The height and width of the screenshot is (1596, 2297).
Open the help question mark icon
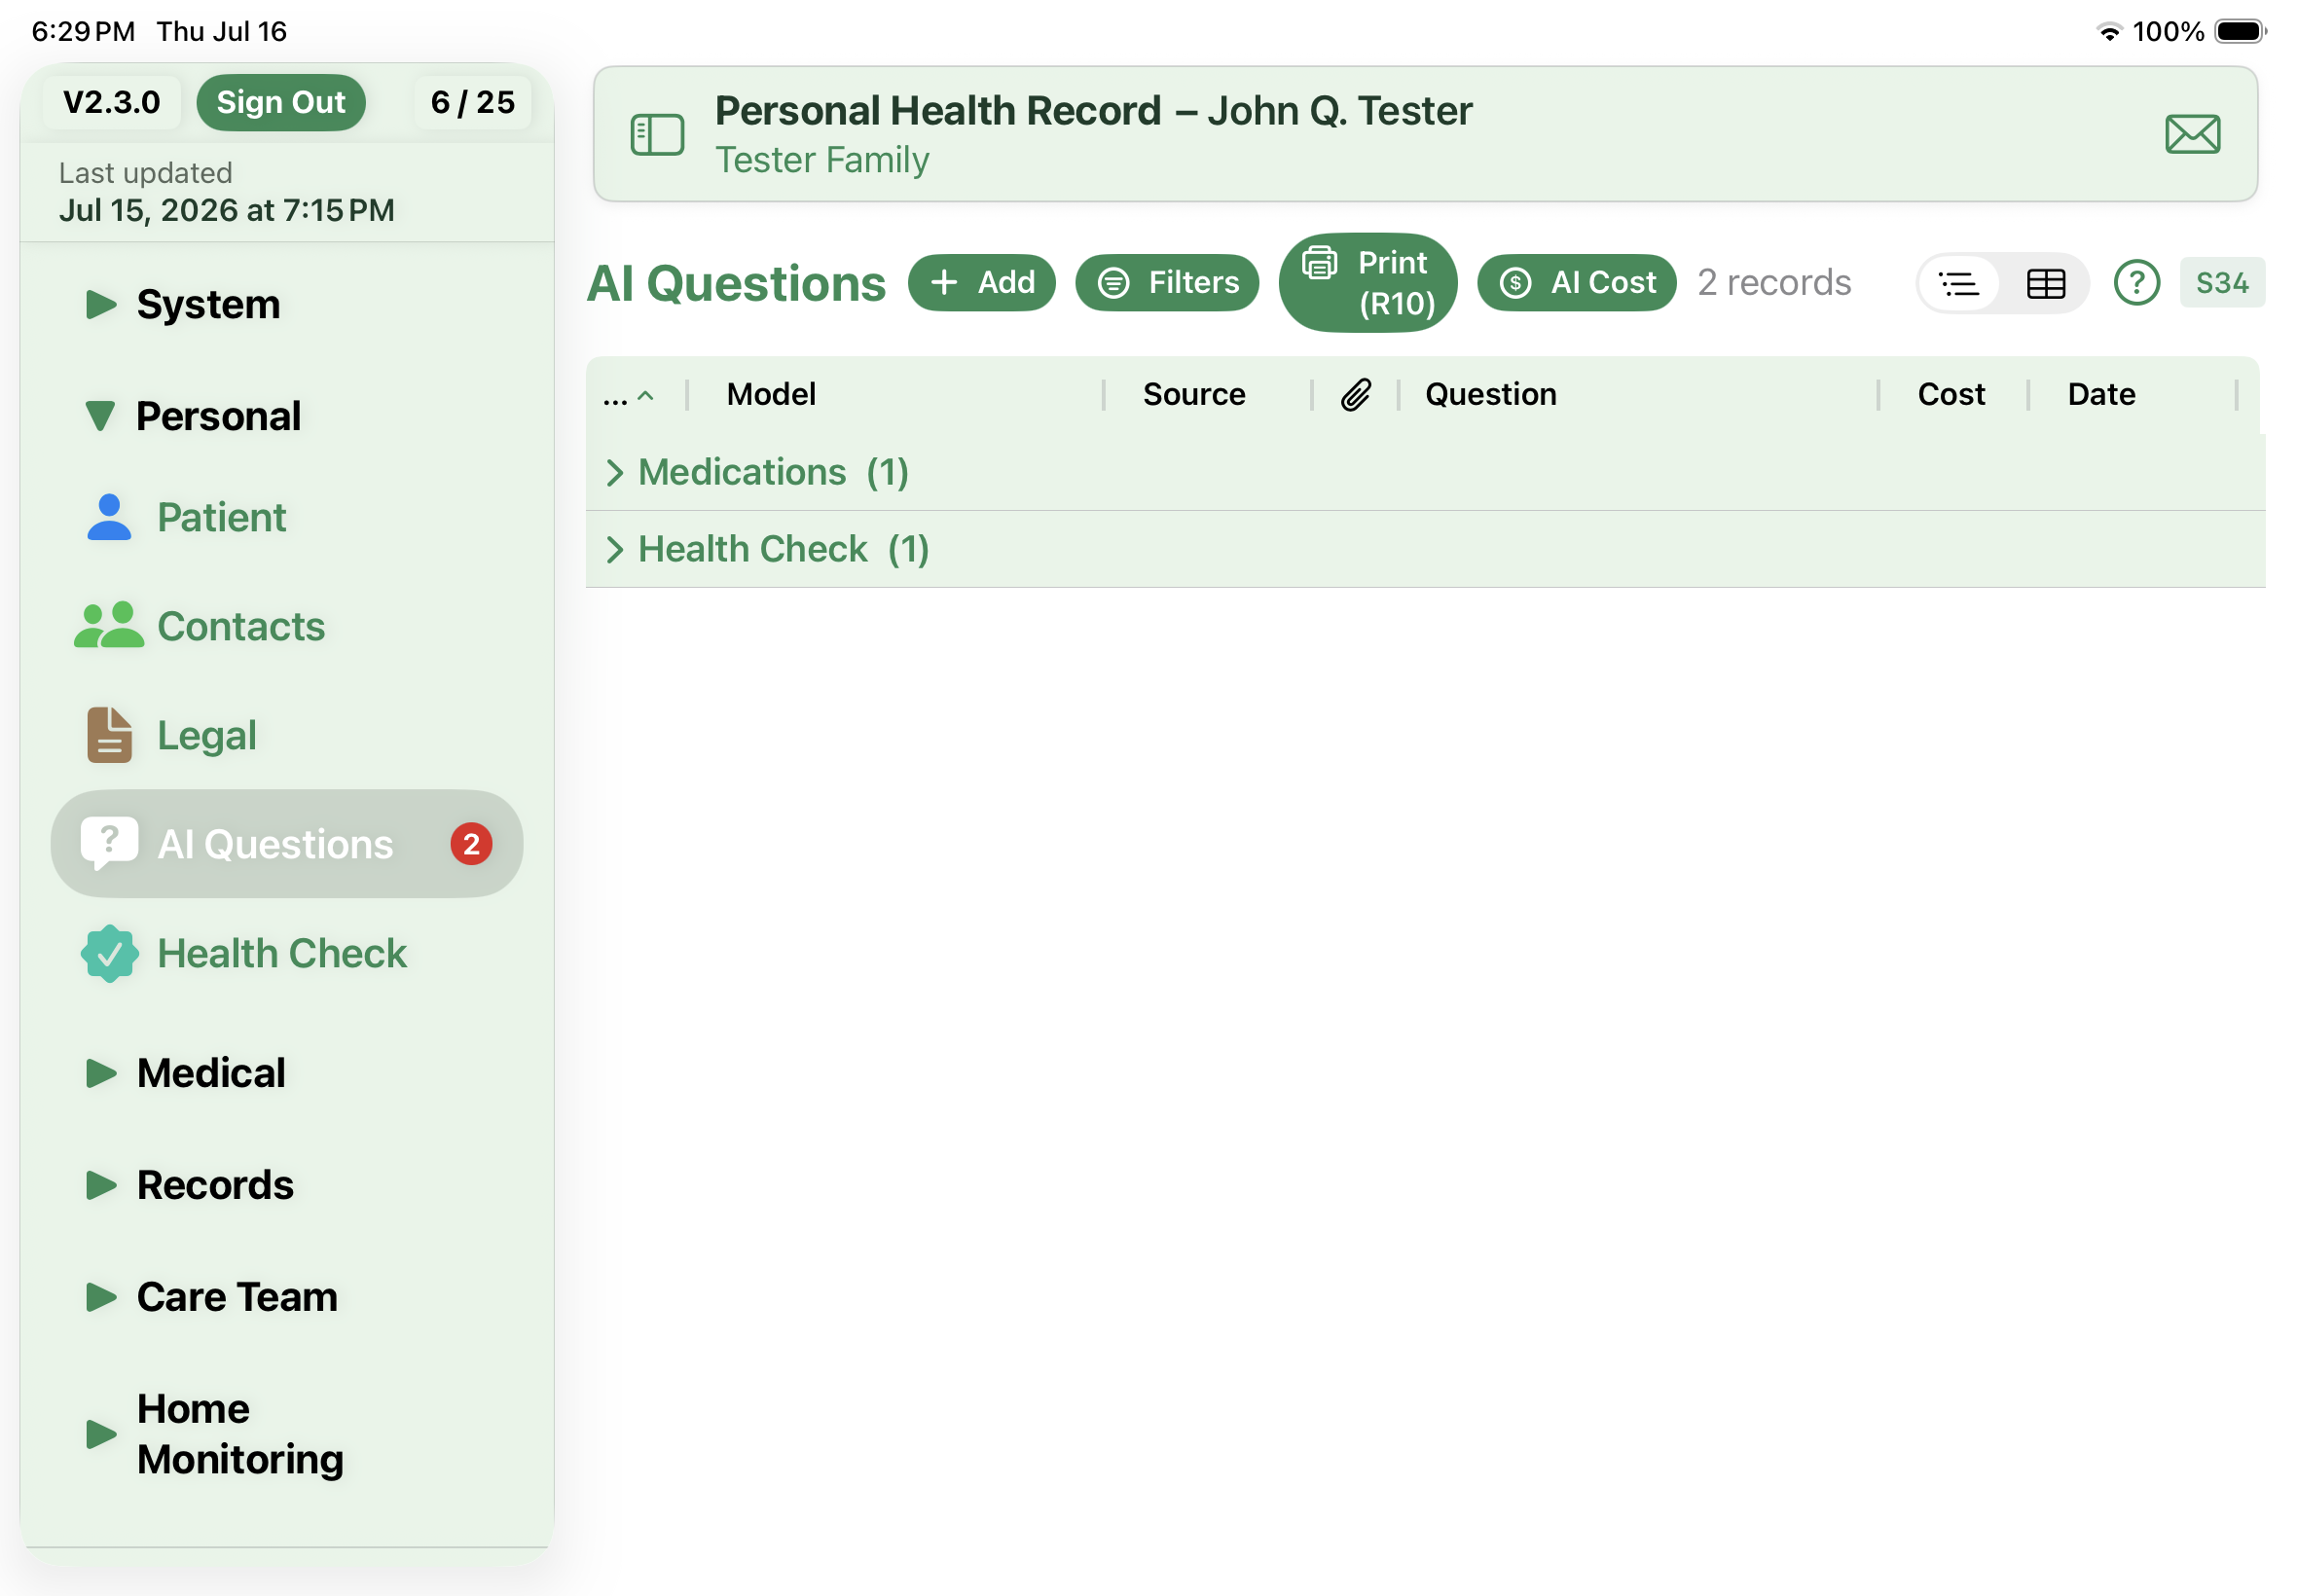2135,283
